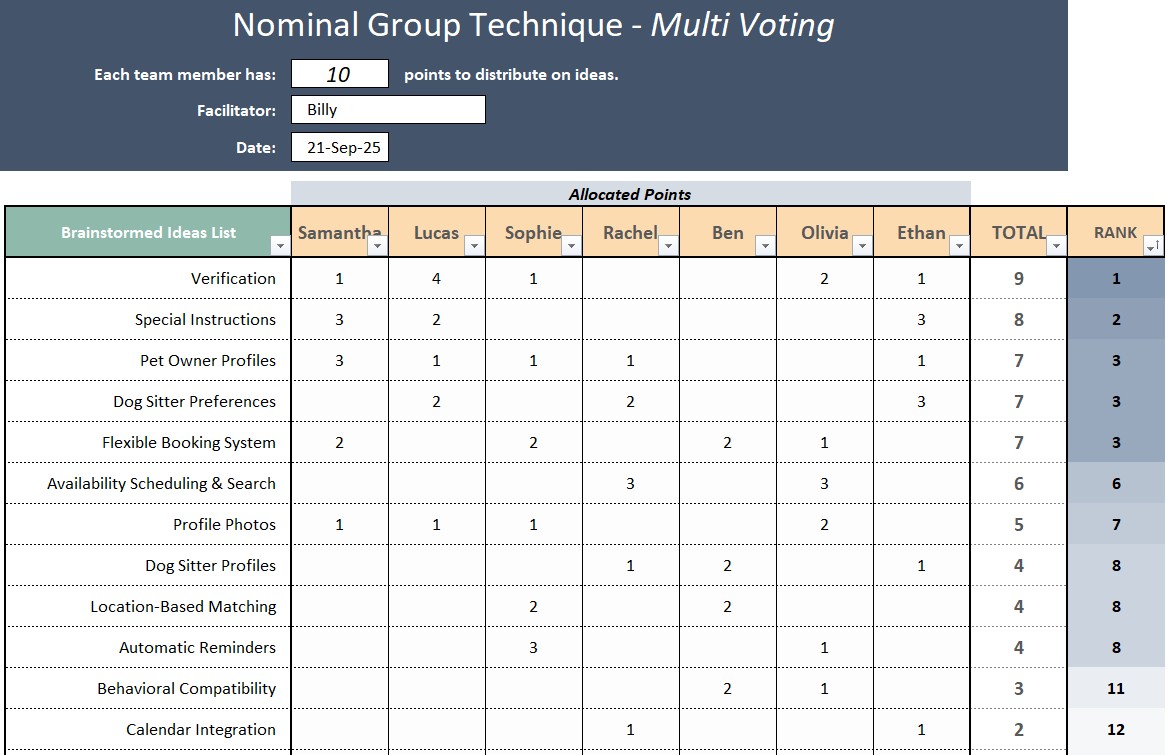Viewport: 1170px width, 755px height.
Task: Click the Facilitator field containing Billy
Action: point(388,110)
